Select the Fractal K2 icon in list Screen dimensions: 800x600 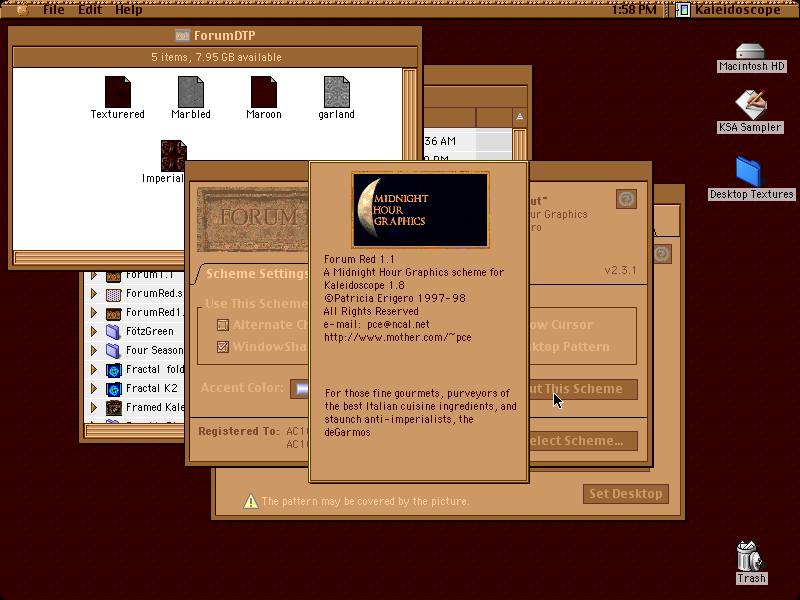click(x=113, y=389)
